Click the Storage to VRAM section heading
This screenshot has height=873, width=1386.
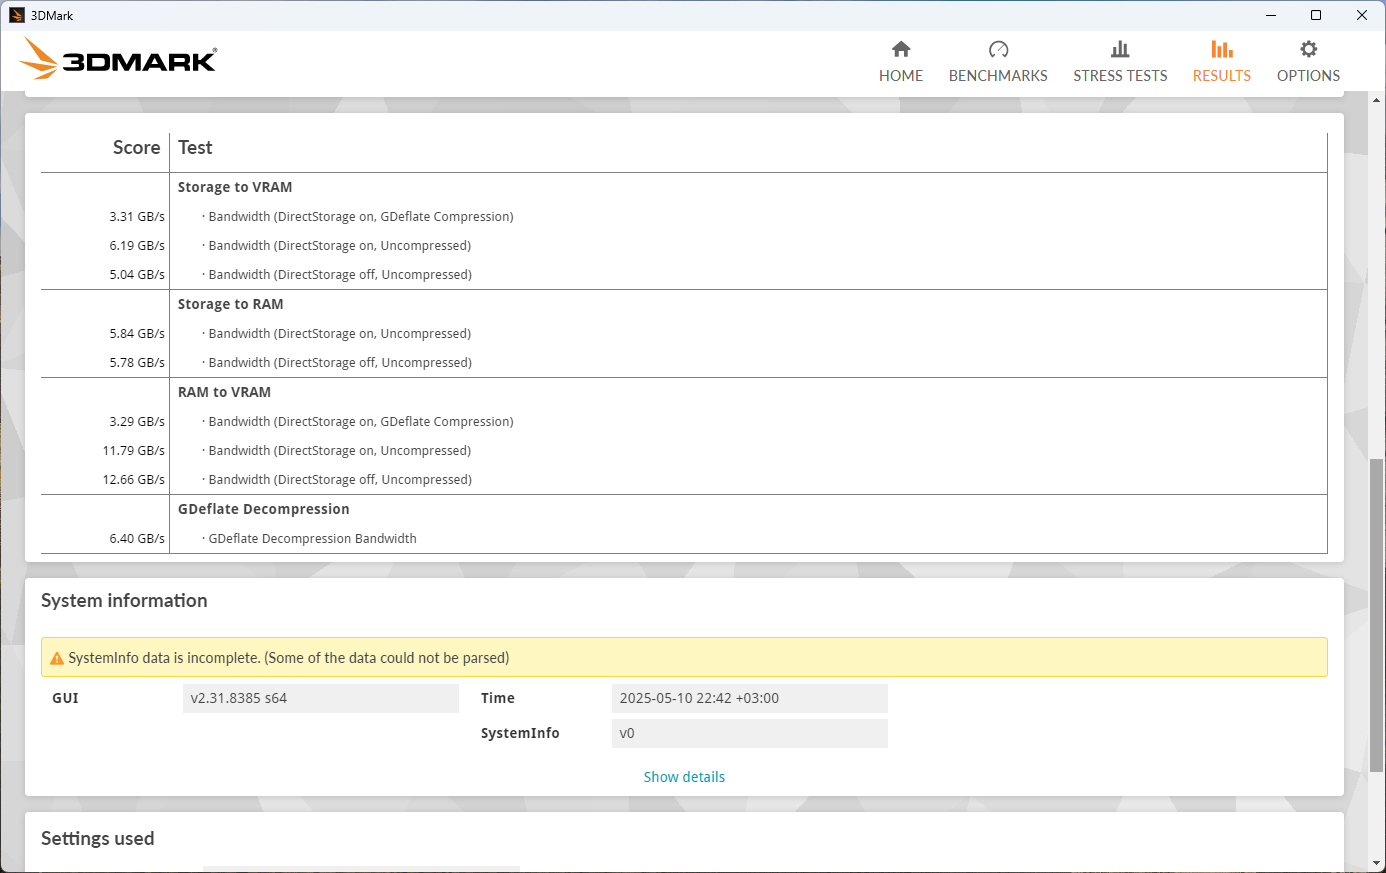[x=235, y=187]
